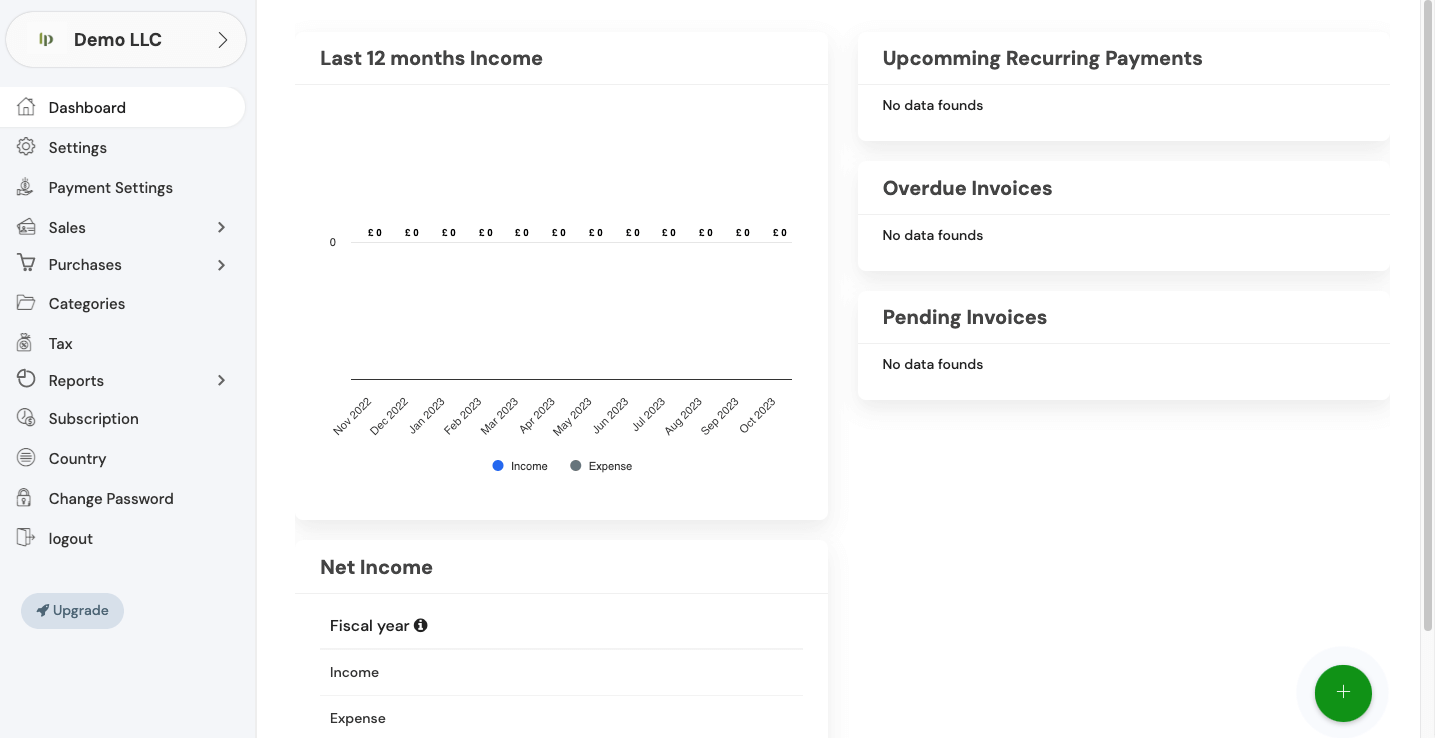Image resolution: width=1436 pixels, height=738 pixels.
Task: Click the green plus floating button
Action: click(x=1343, y=692)
